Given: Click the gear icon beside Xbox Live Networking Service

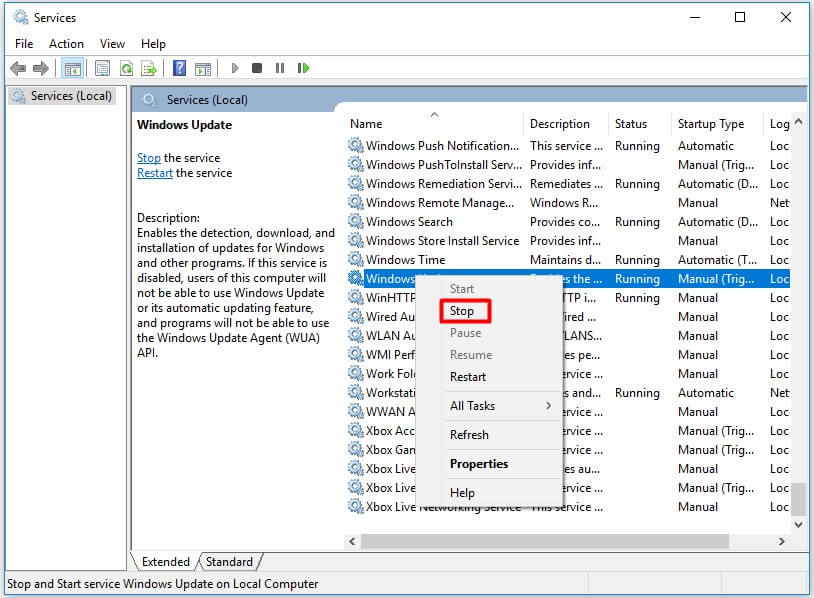Looking at the screenshot, I should (x=356, y=506).
